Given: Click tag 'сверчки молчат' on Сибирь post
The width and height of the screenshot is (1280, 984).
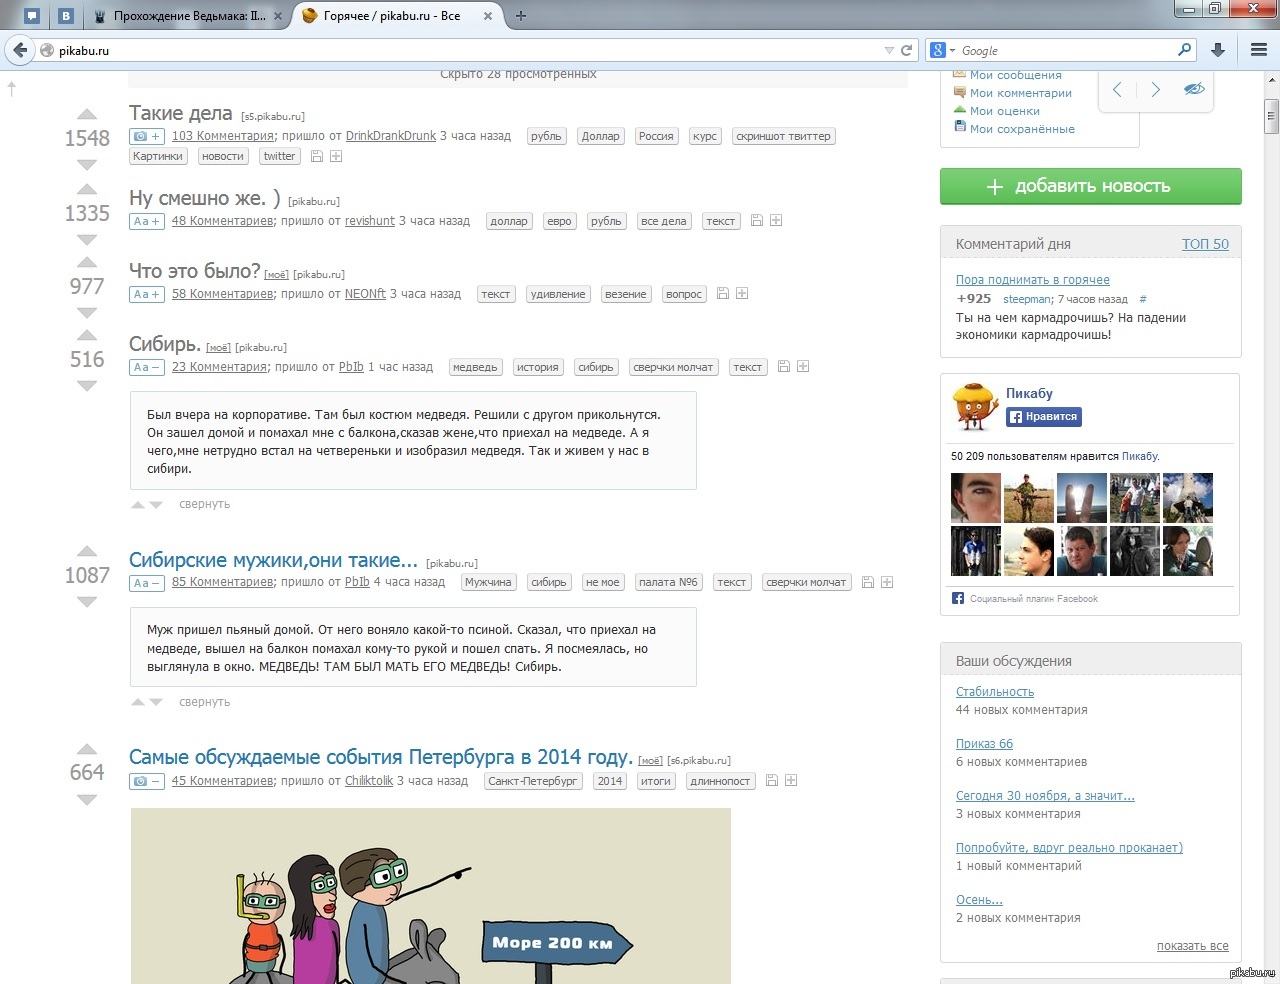Looking at the screenshot, I should 673,367.
